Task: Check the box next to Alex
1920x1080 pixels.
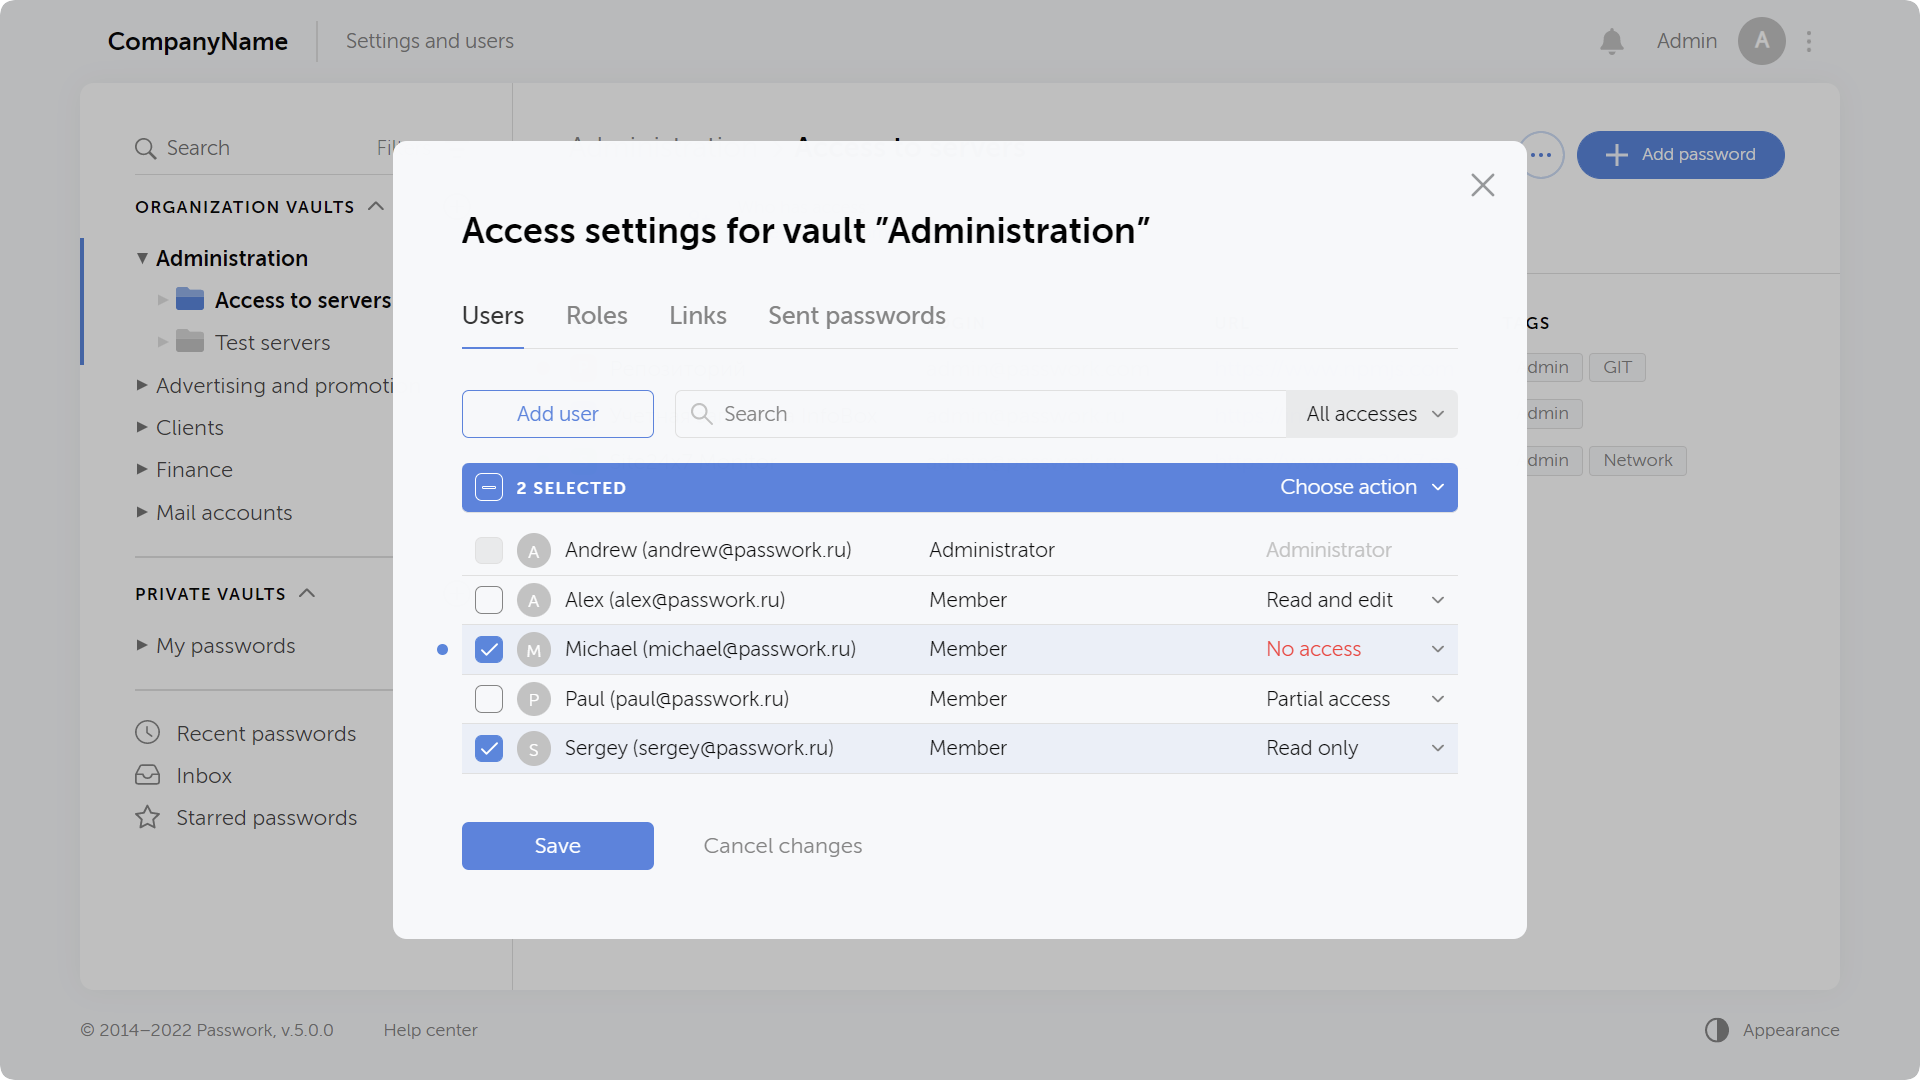Action: click(x=489, y=600)
